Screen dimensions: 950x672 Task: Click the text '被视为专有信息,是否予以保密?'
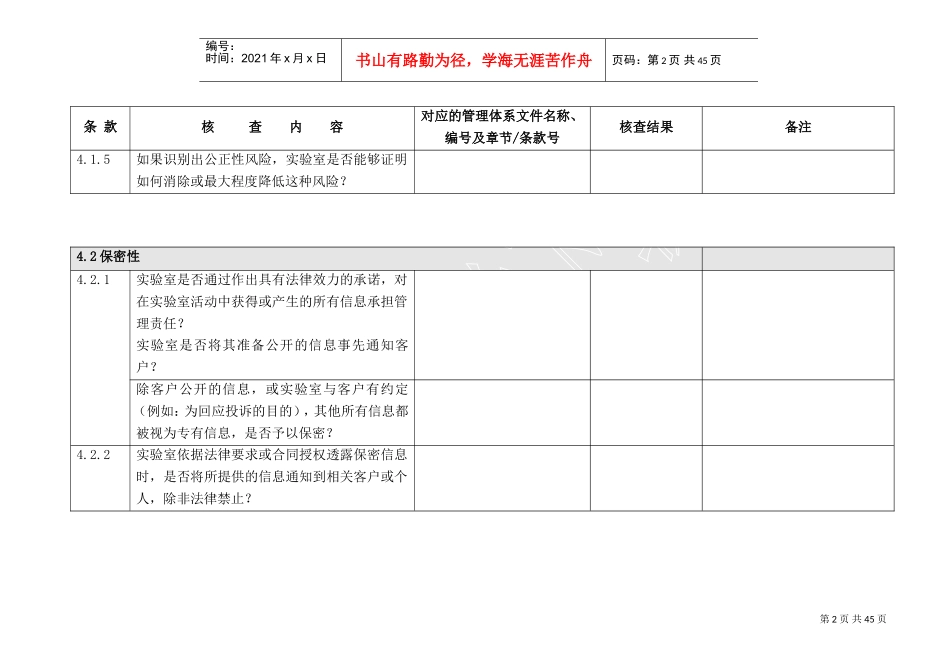point(235,433)
